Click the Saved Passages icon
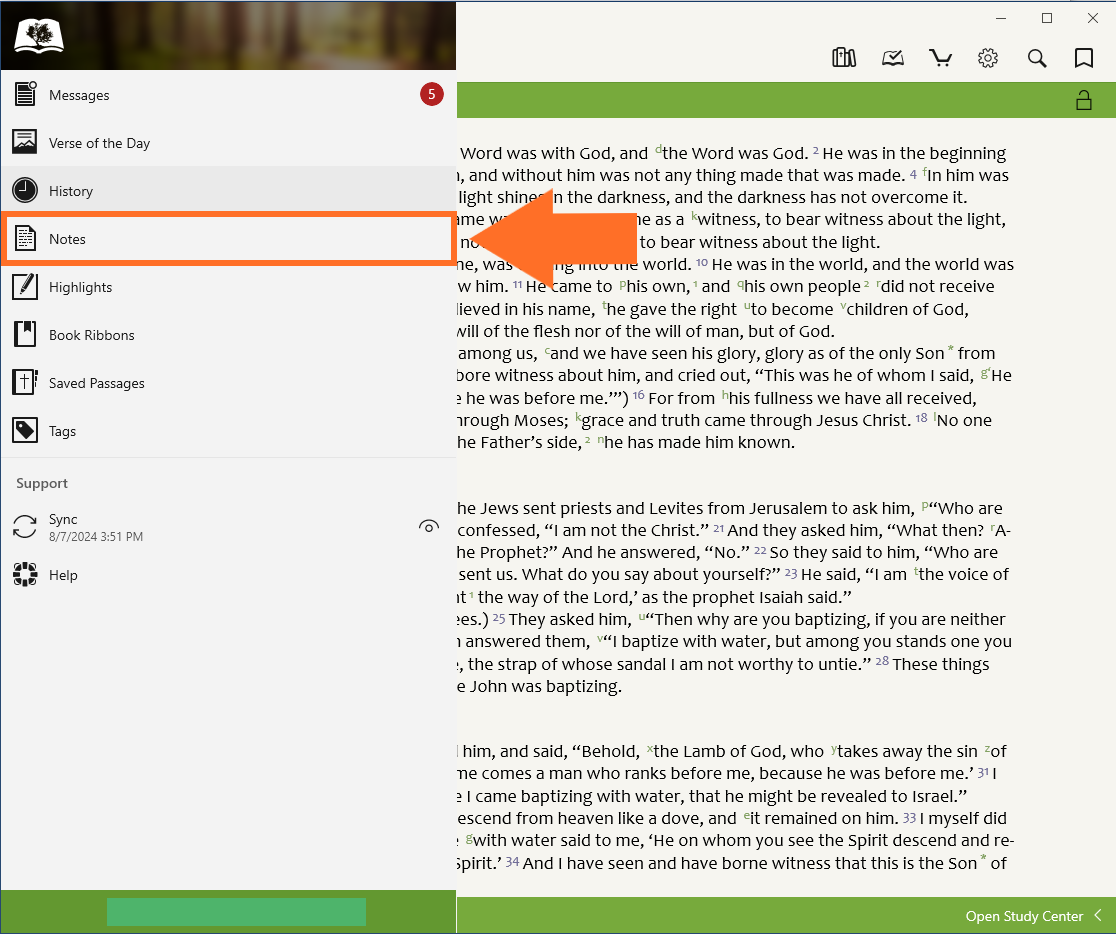The height and width of the screenshot is (934, 1116). click(x=25, y=383)
